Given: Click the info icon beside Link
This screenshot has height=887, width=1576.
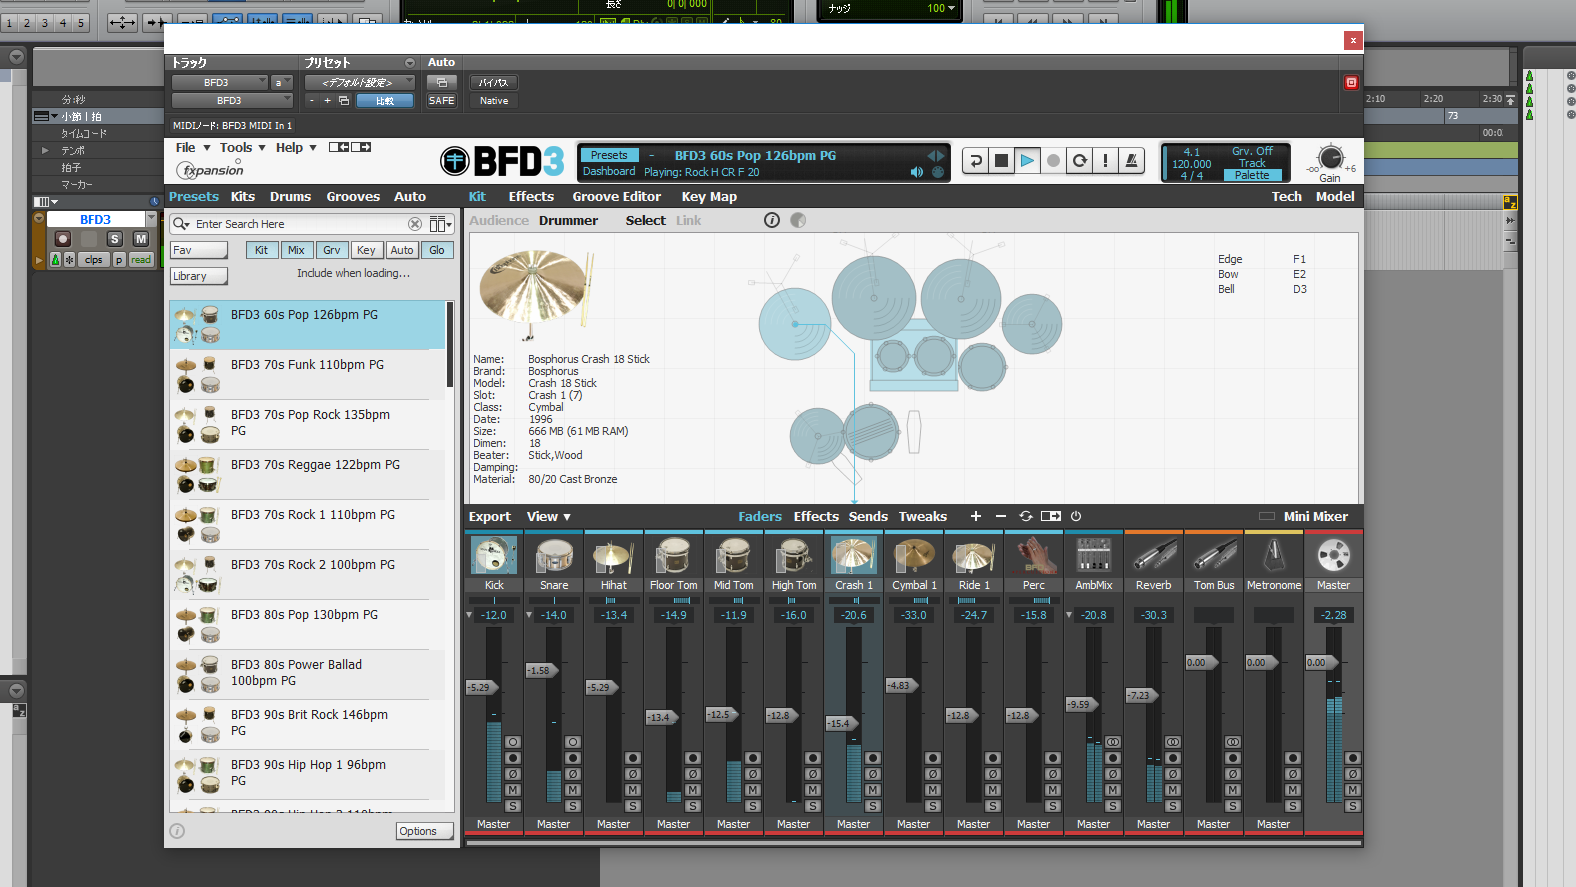Looking at the screenshot, I should coord(772,220).
